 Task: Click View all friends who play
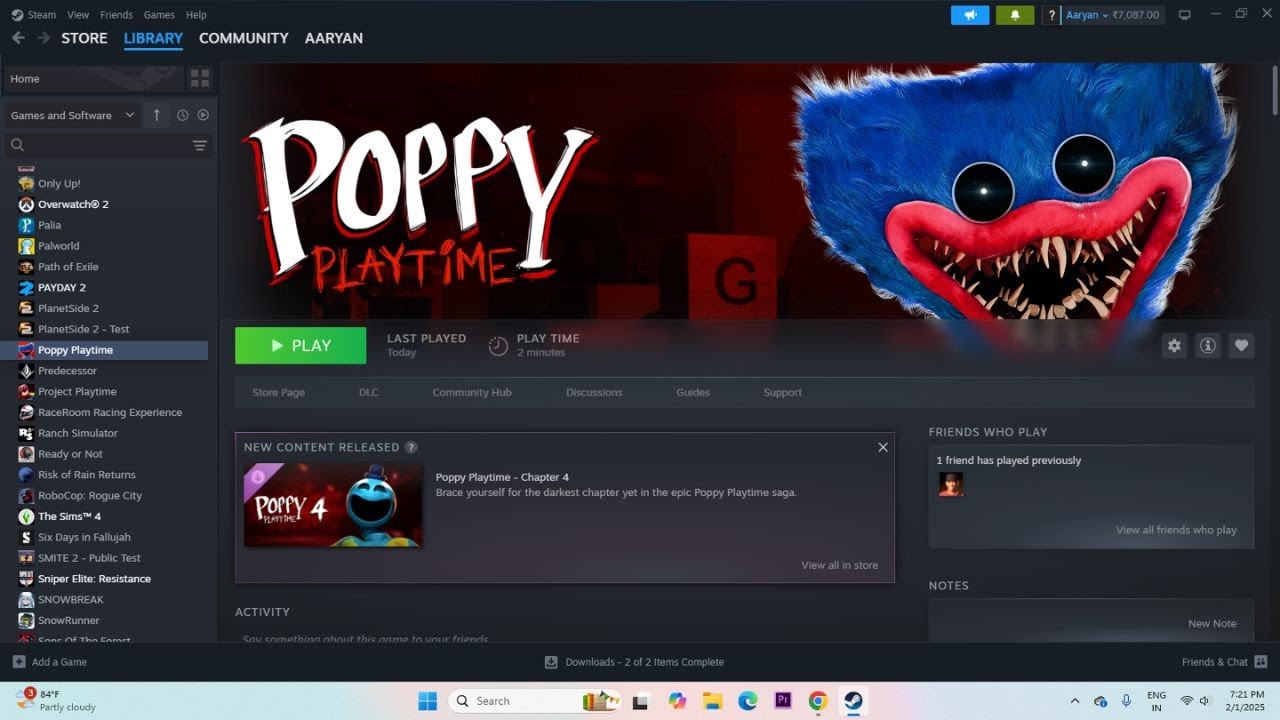[1176, 530]
